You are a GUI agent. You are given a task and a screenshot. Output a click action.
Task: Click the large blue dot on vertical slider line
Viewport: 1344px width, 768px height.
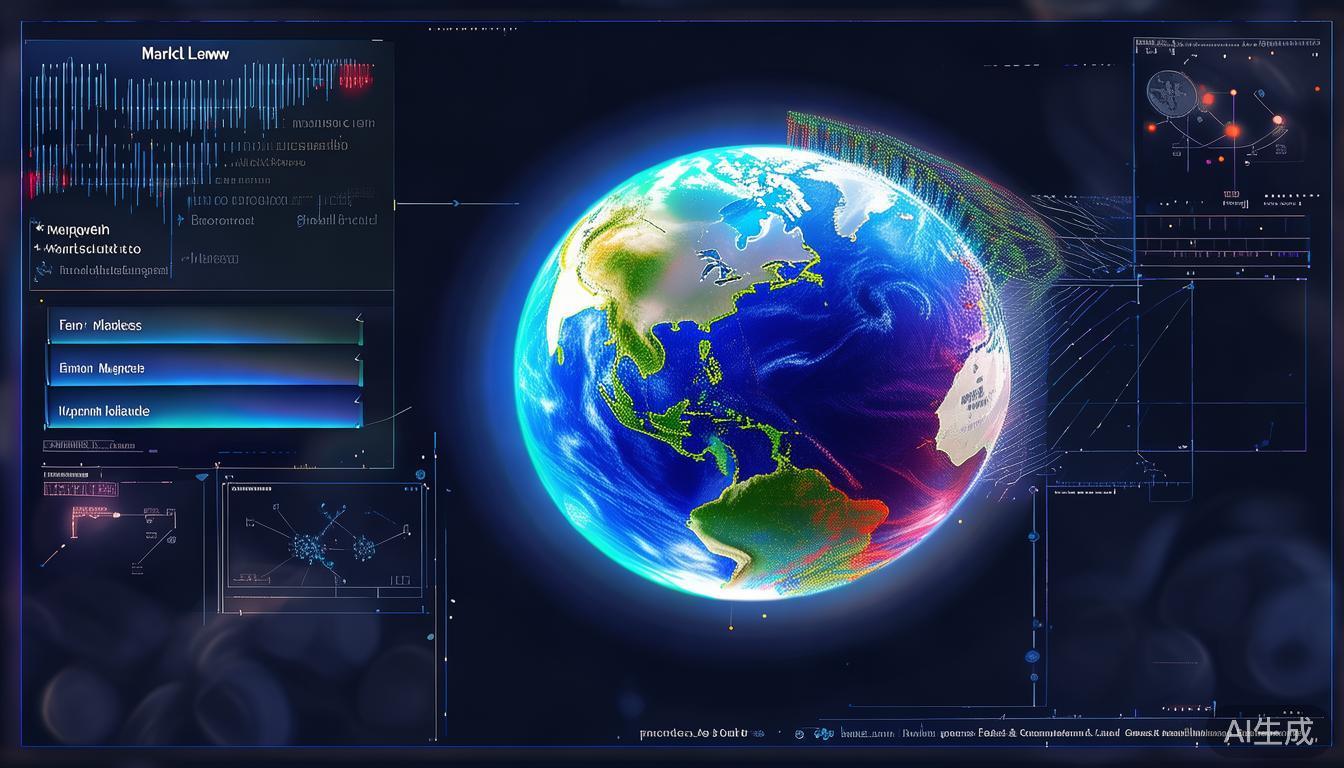click(x=1032, y=656)
